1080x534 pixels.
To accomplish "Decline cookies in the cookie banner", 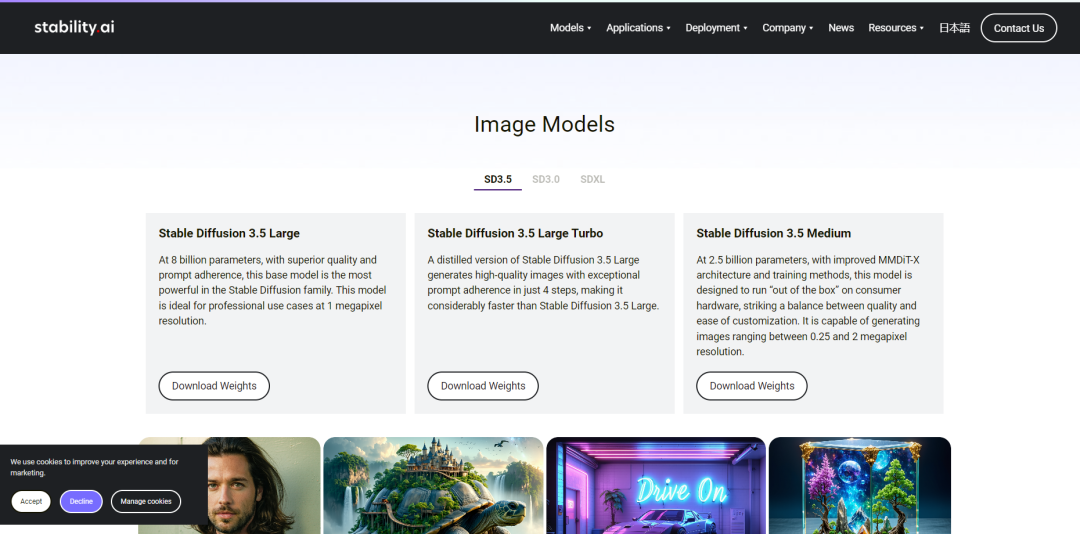I will pos(81,502).
